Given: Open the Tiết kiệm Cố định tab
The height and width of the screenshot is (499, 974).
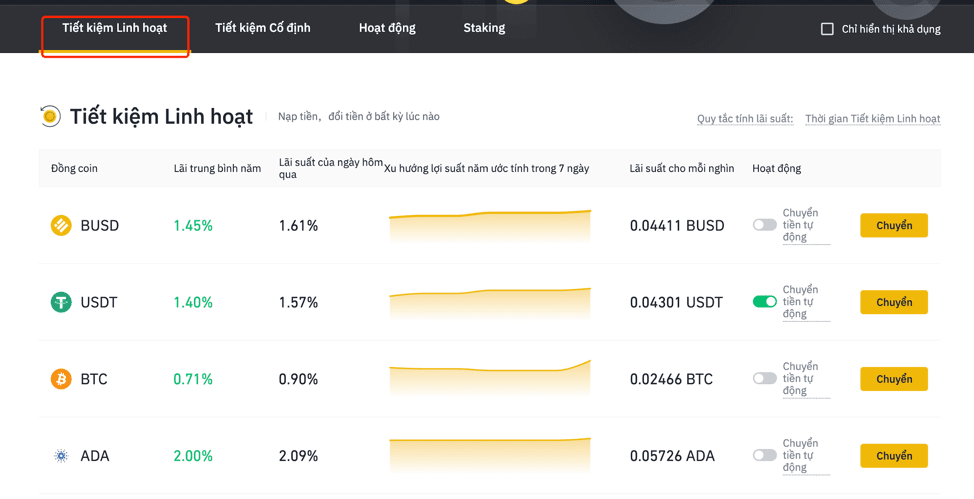Looking at the screenshot, I should pos(263,28).
